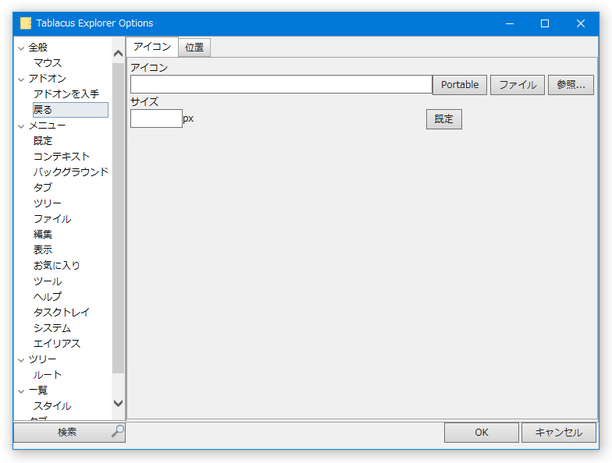This screenshot has height=463, width=612.
Task: Select ツリー under メニュー in the tree
Action: click(x=47, y=203)
